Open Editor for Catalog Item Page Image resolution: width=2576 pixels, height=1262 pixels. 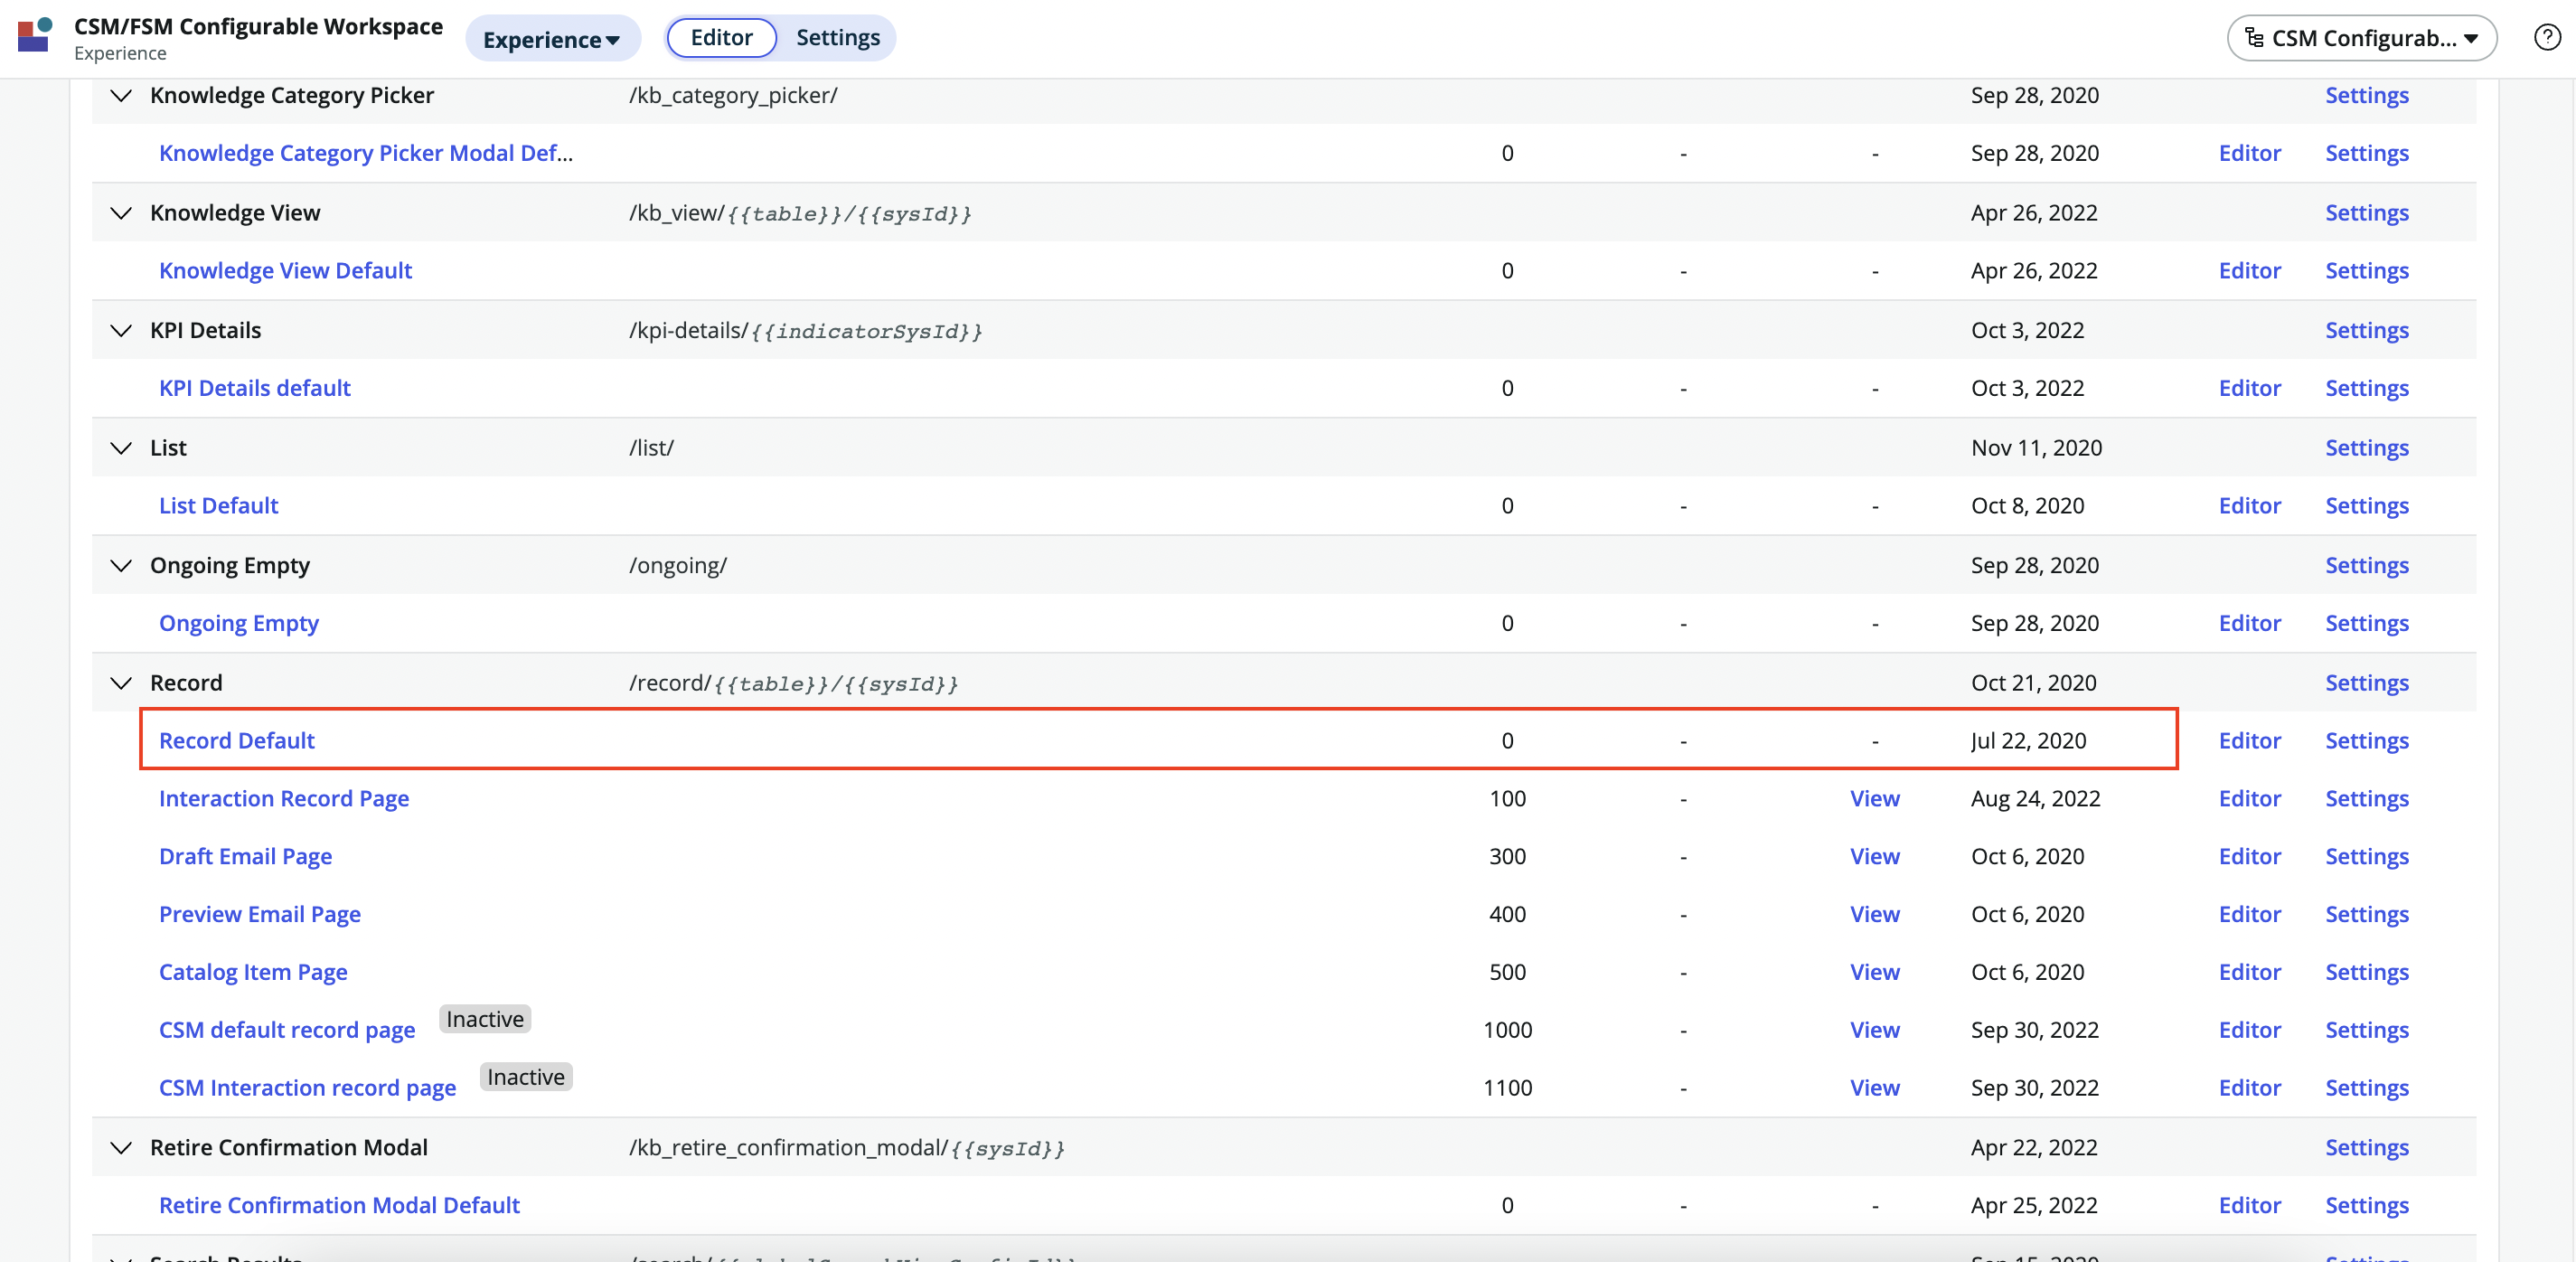tap(2249, 972)
